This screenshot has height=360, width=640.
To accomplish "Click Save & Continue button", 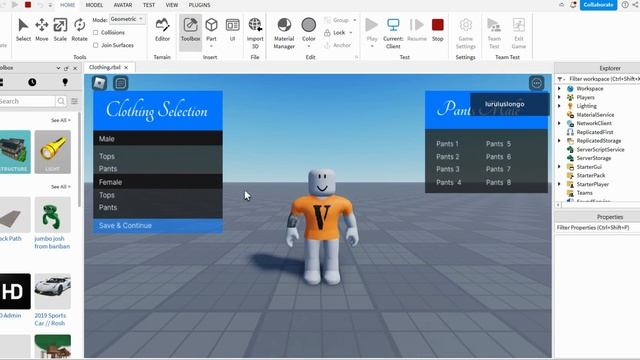I will click(158, 225).
